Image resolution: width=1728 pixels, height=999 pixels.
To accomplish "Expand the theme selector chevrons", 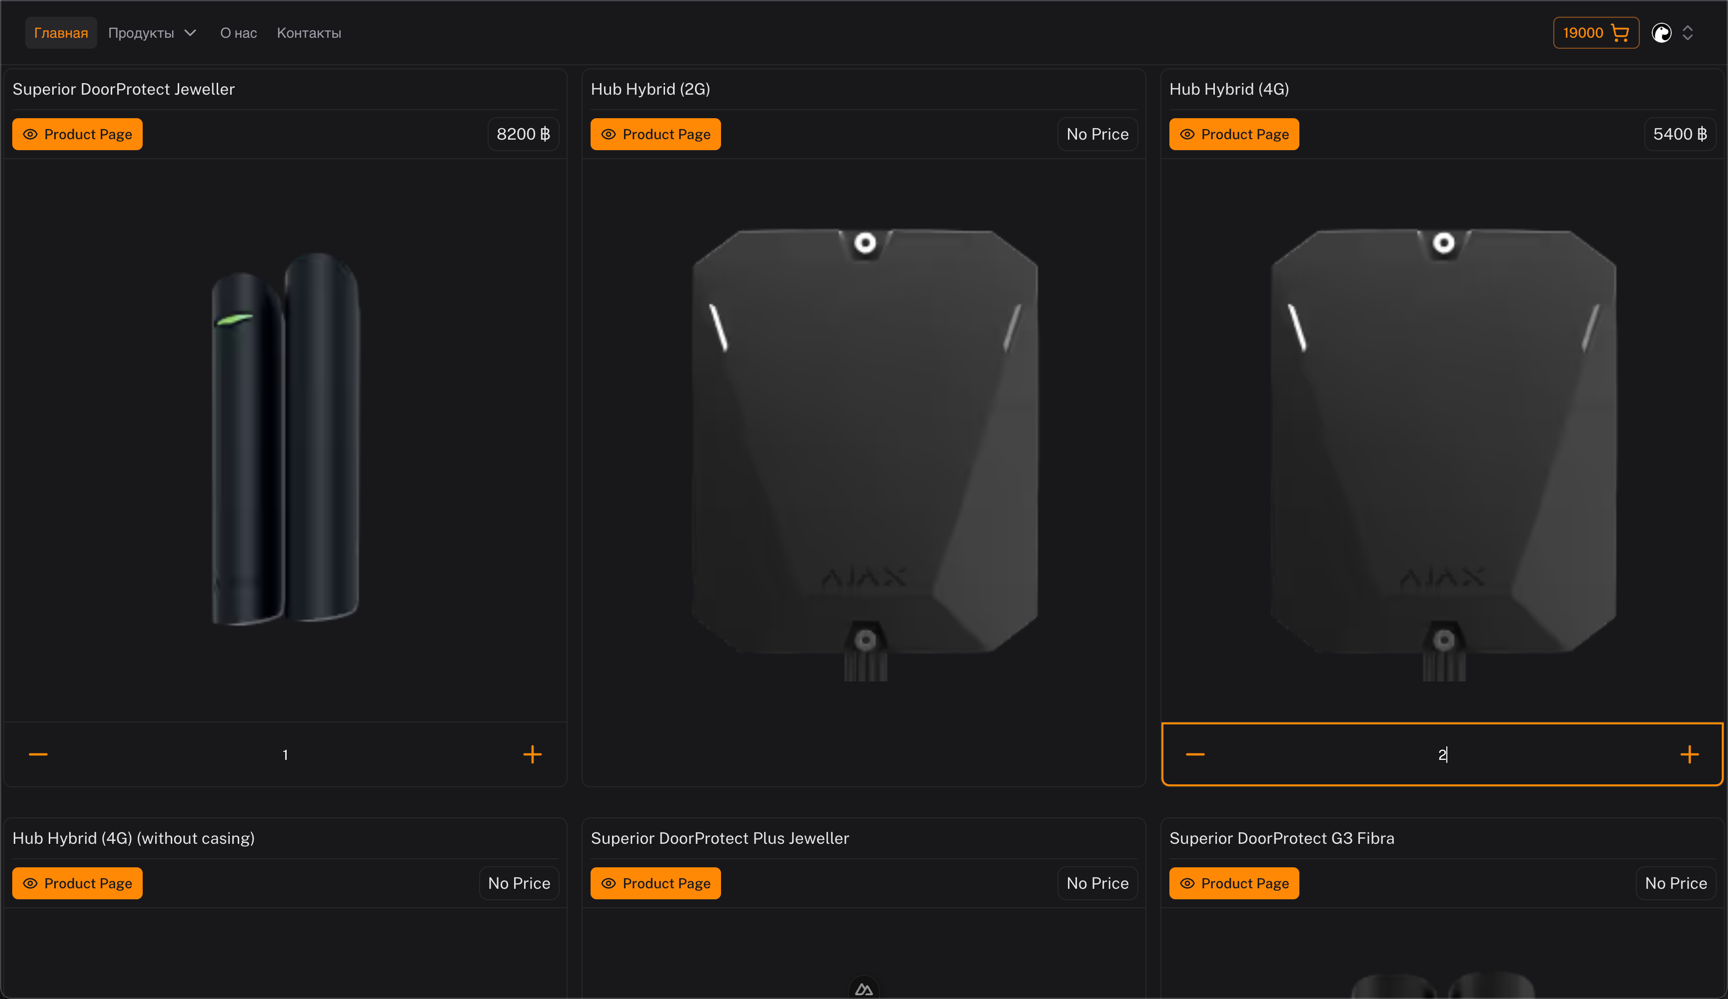I will pyautogui.click(x=1688, y=33).
